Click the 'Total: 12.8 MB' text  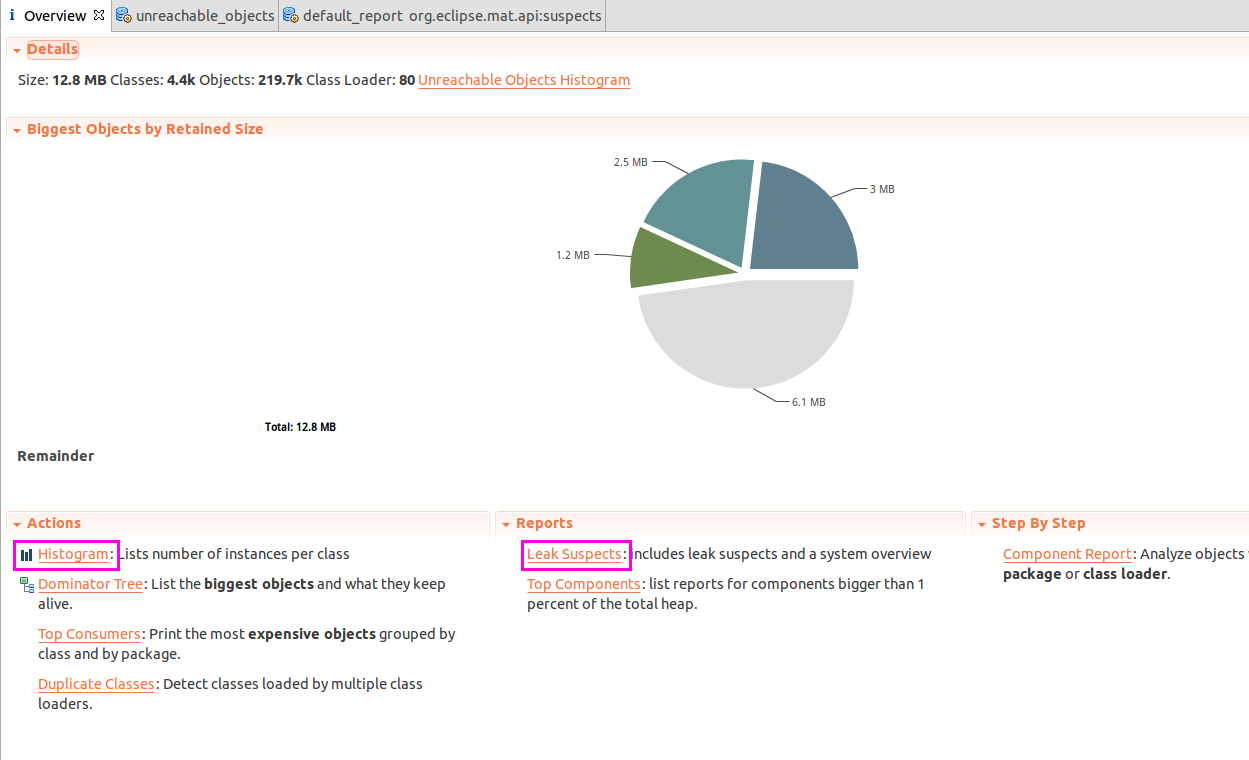(300, 427)
